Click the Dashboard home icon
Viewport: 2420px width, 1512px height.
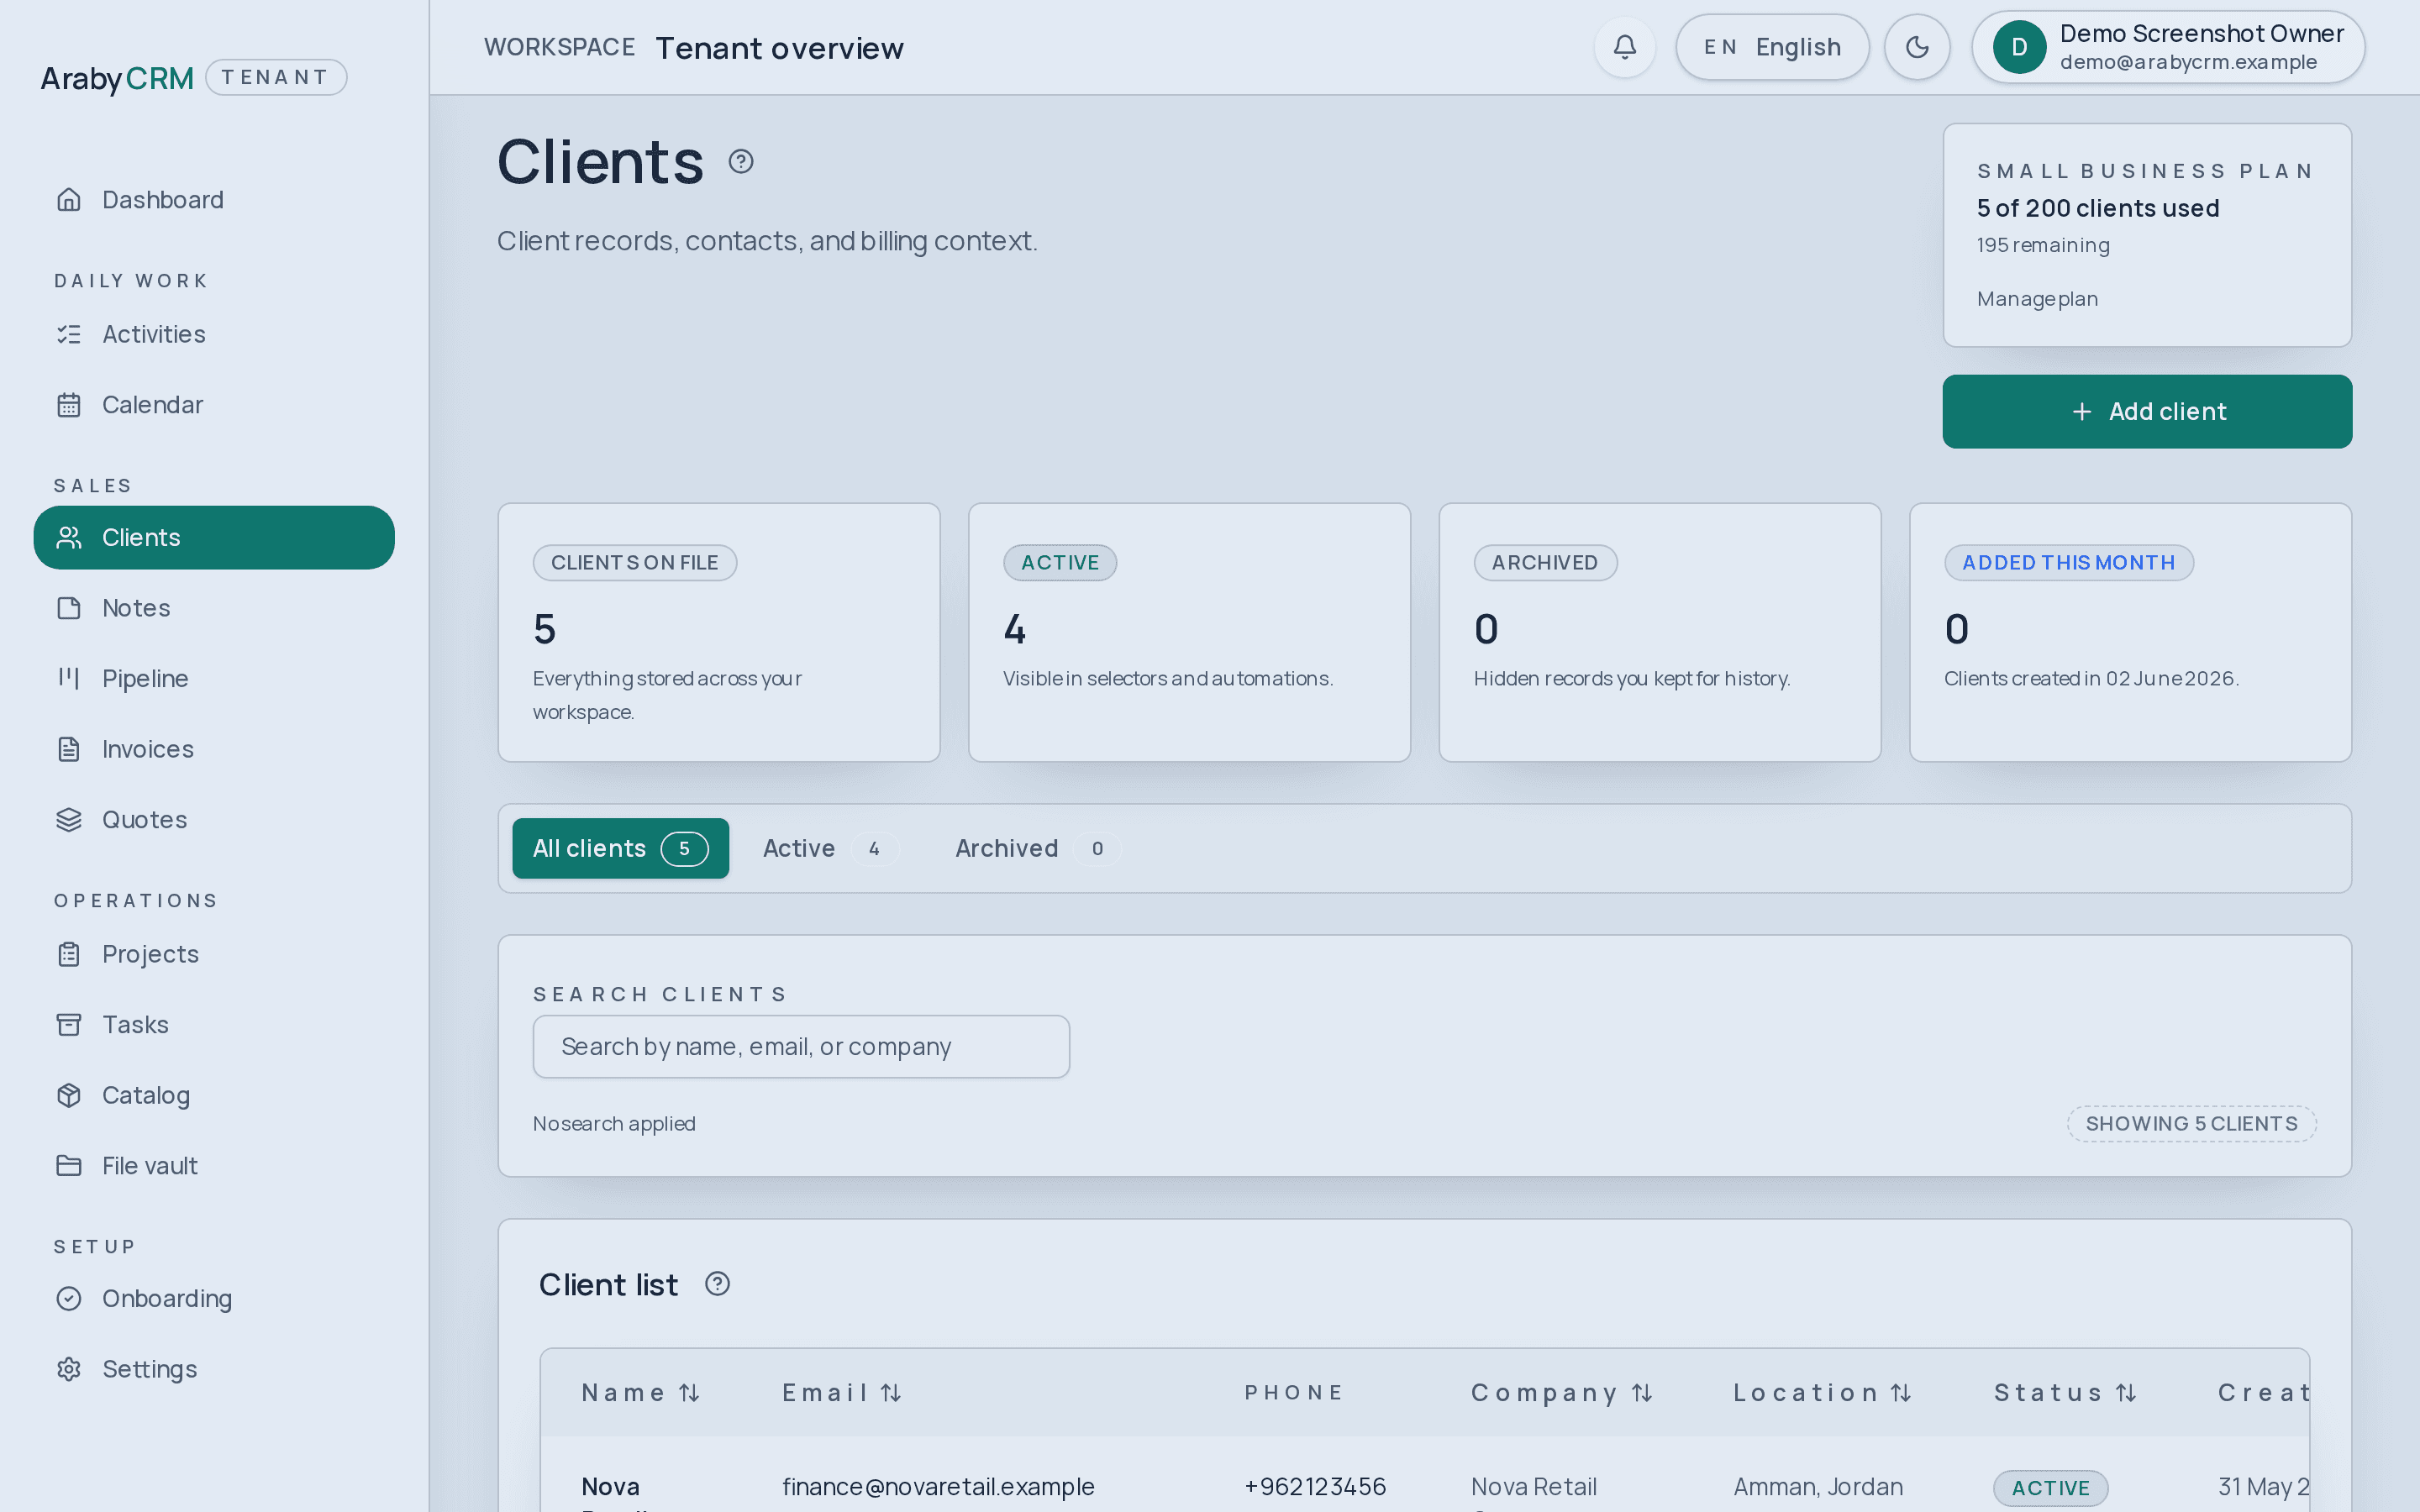69,200
